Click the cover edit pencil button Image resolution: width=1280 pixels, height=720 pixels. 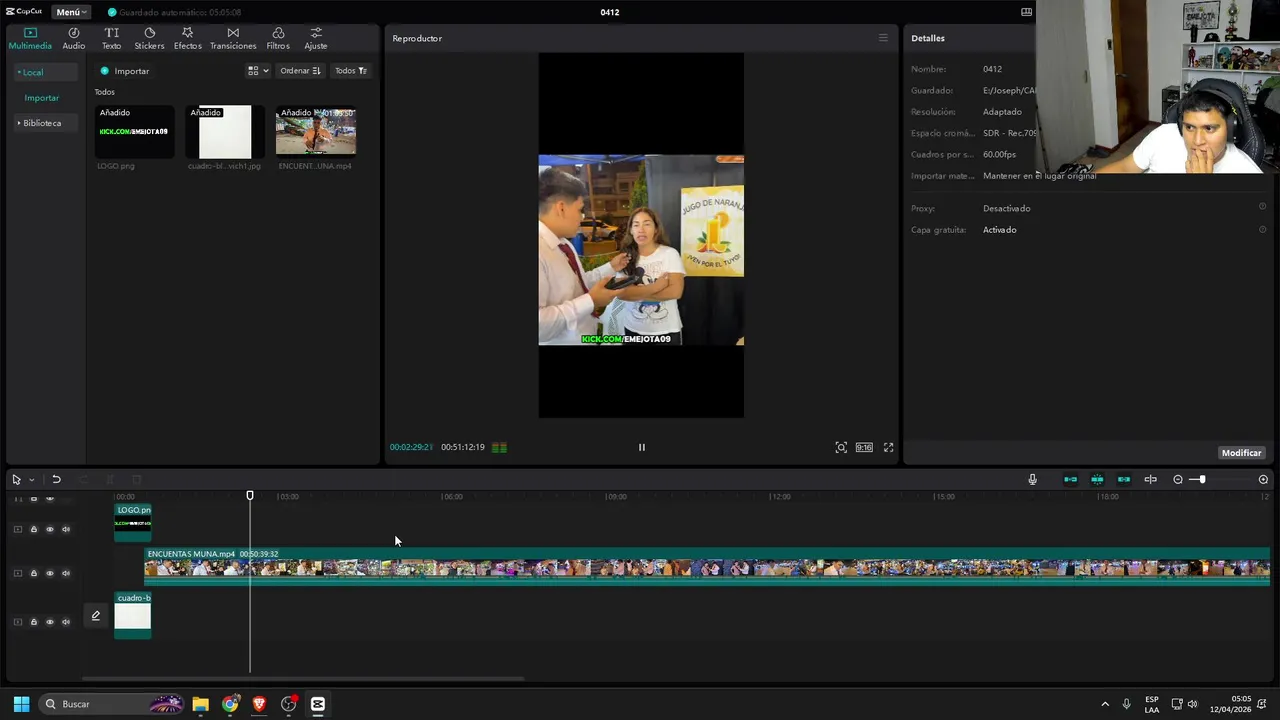tap(96, 616)
